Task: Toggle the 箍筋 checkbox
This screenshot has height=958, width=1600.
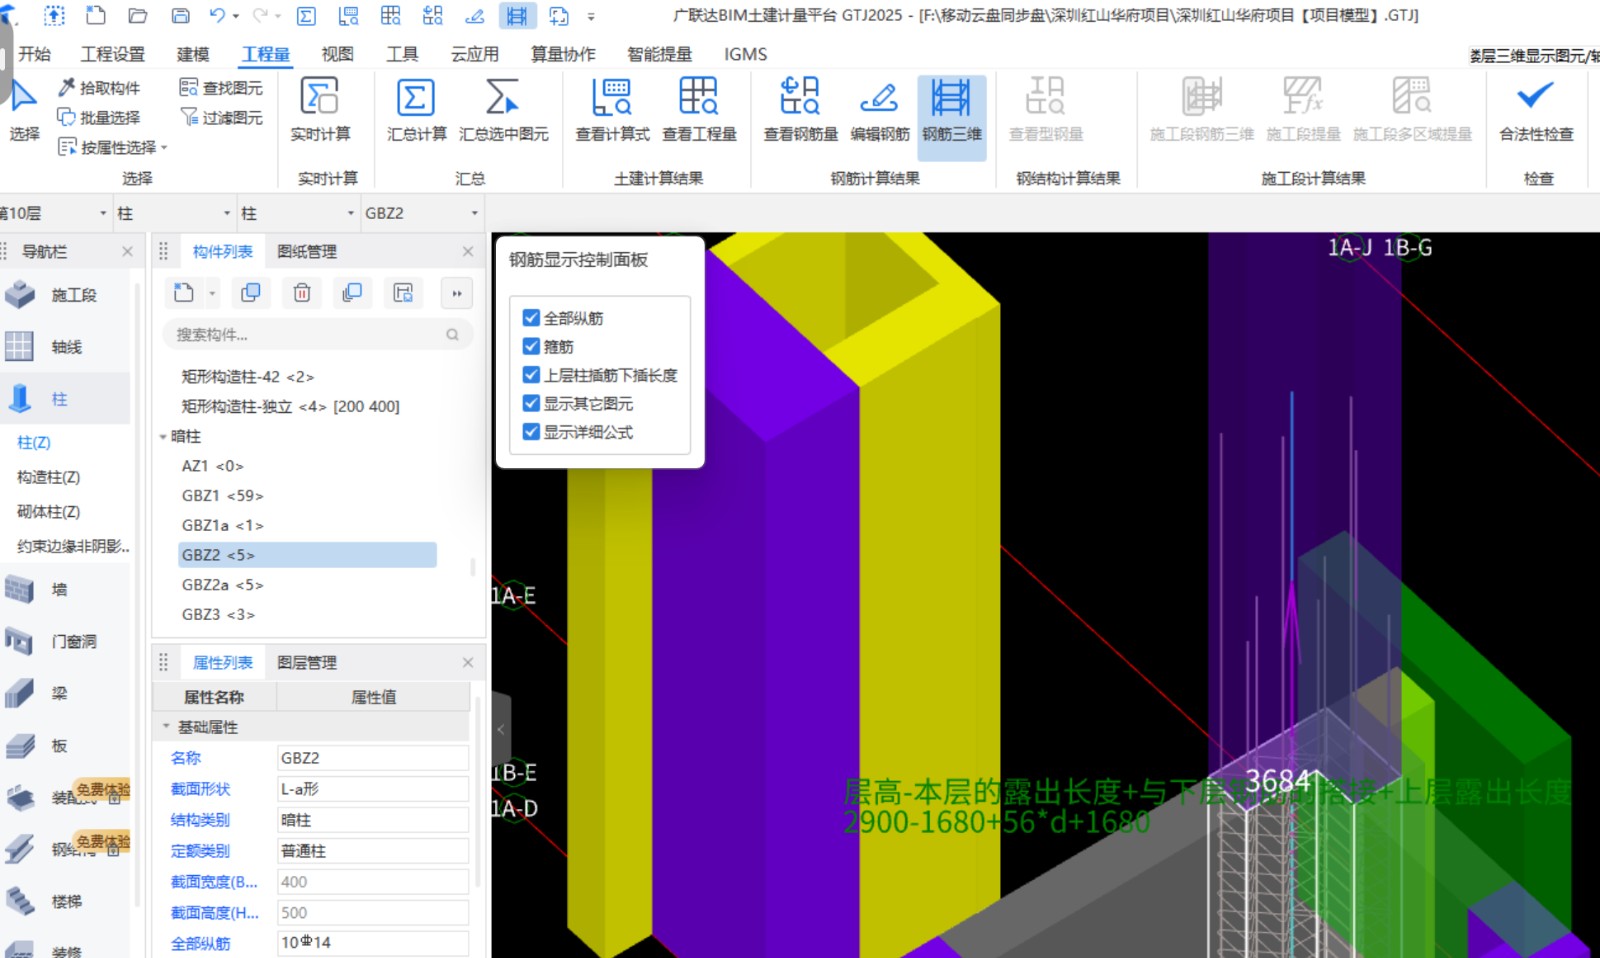Action: [531, 347]
